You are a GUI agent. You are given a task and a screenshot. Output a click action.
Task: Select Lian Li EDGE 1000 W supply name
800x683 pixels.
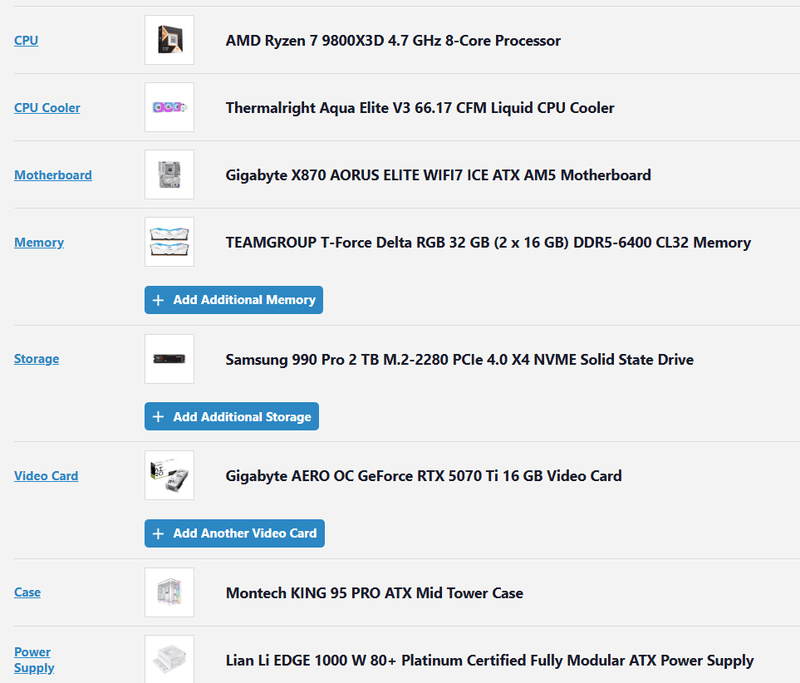point(490,661)
